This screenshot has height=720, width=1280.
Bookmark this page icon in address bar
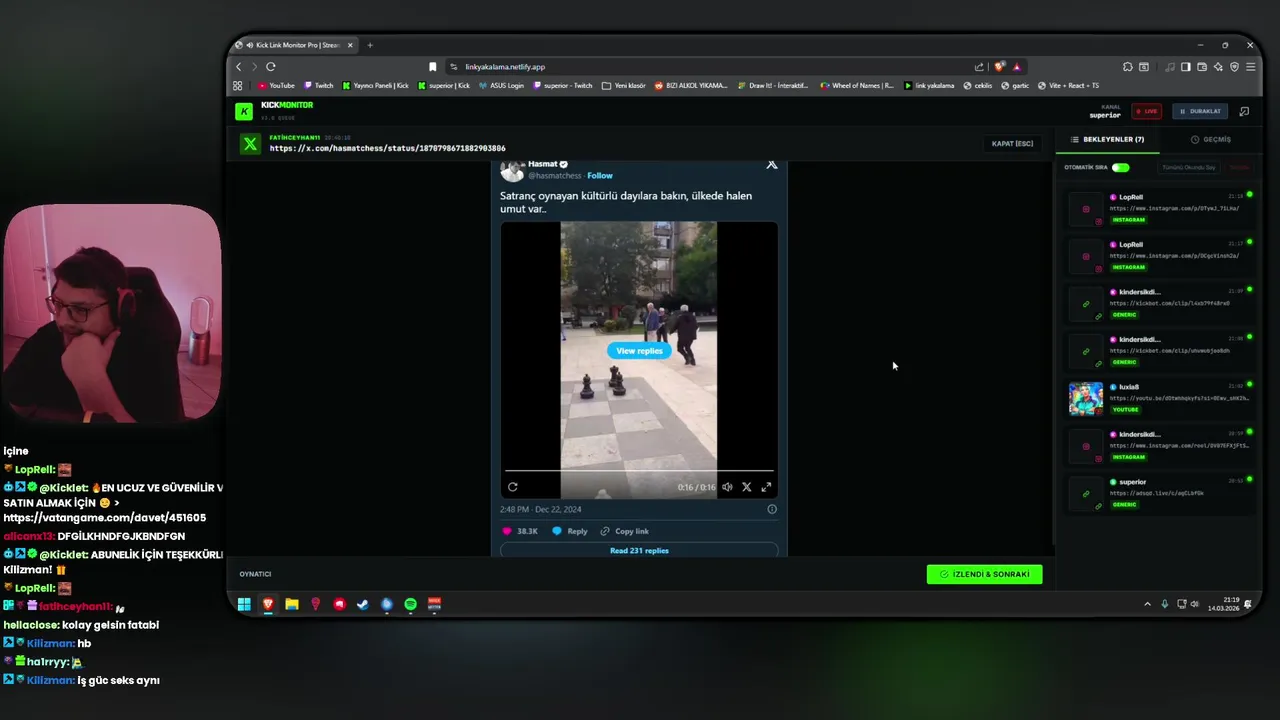coord(432,67)
